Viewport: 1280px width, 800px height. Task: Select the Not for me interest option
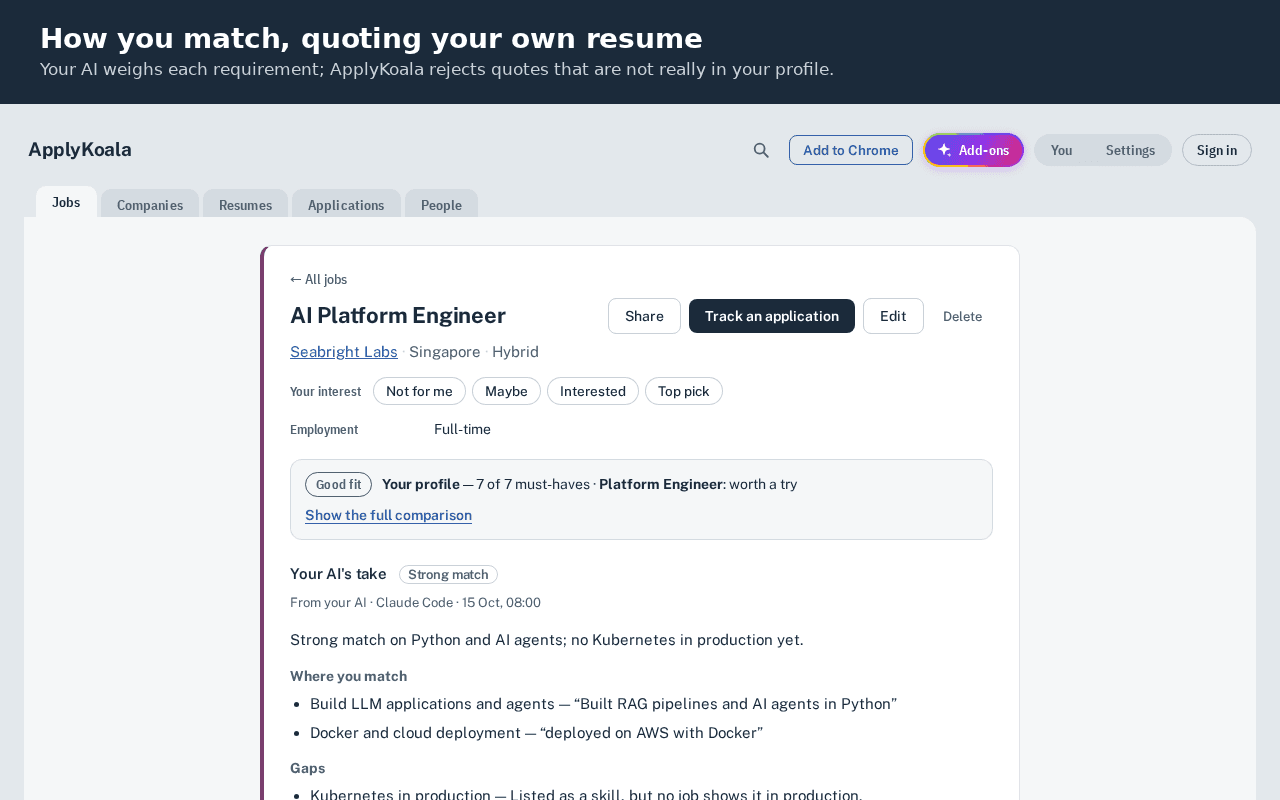click(419, 391)
